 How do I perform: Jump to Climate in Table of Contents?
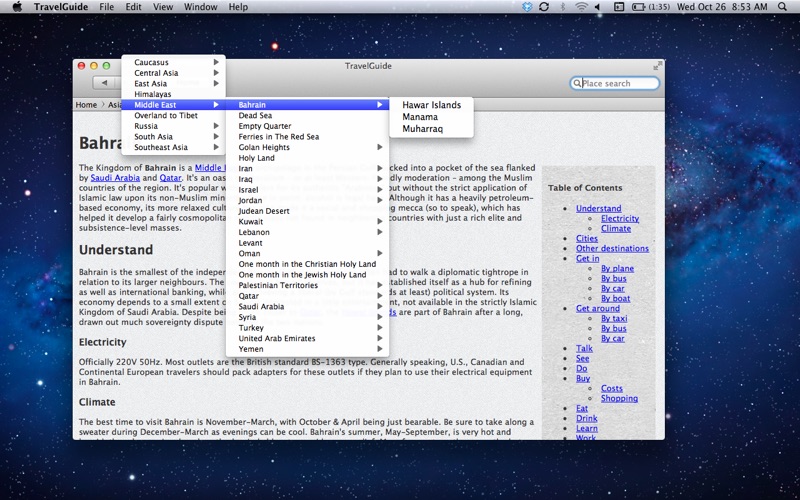[x=616, y=228]
